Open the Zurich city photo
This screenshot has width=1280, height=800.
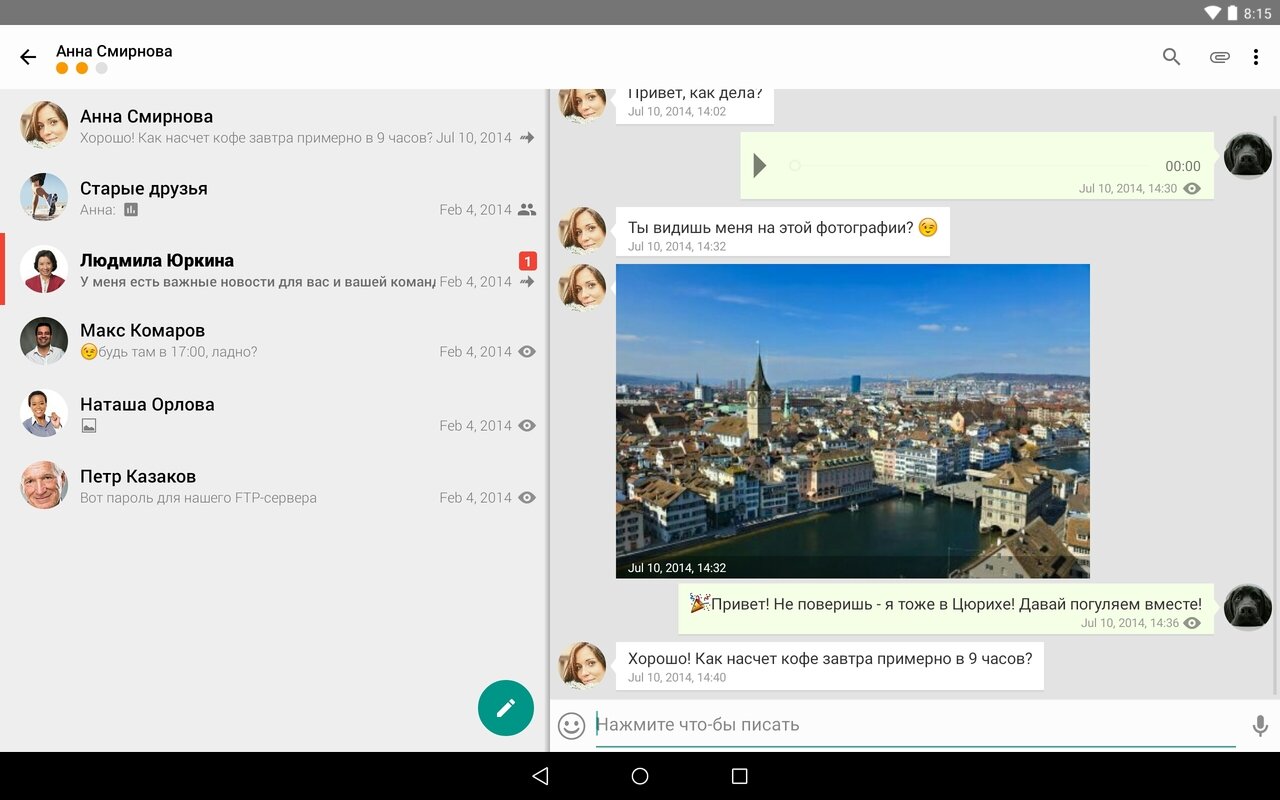click(852, 420)
